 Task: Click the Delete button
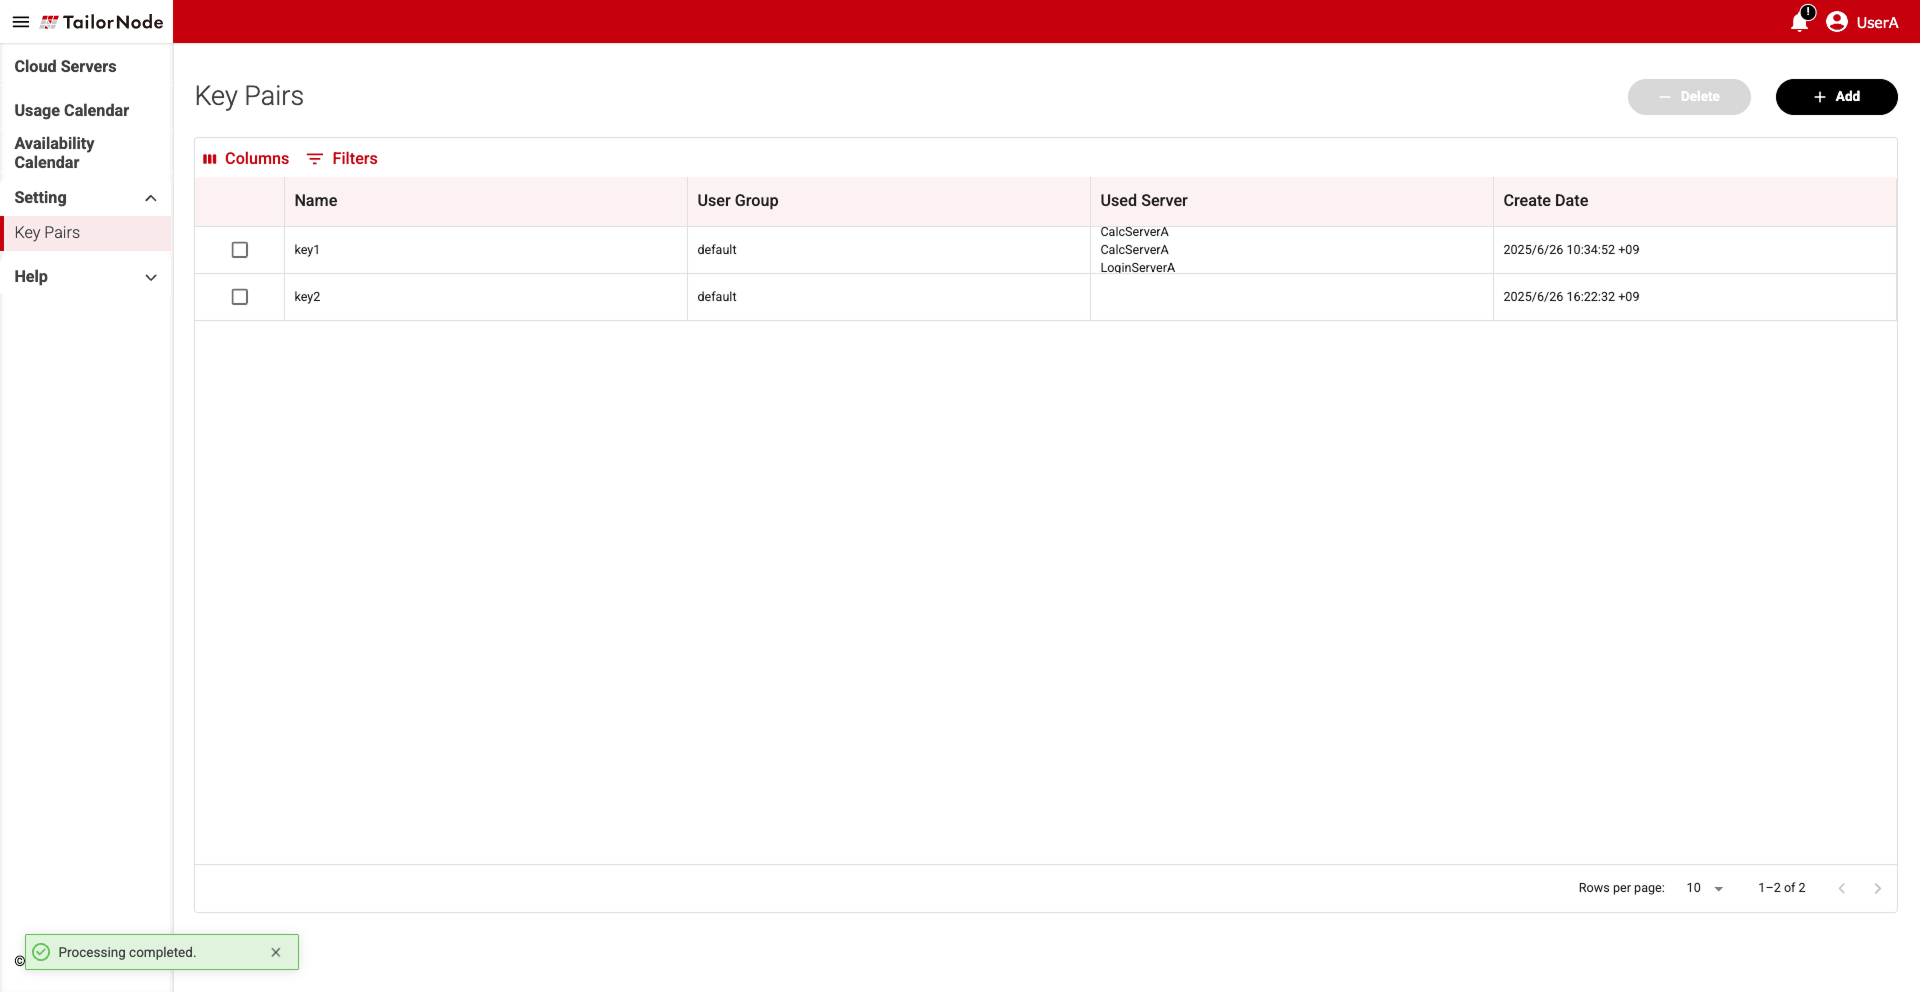click(1689, 97)
